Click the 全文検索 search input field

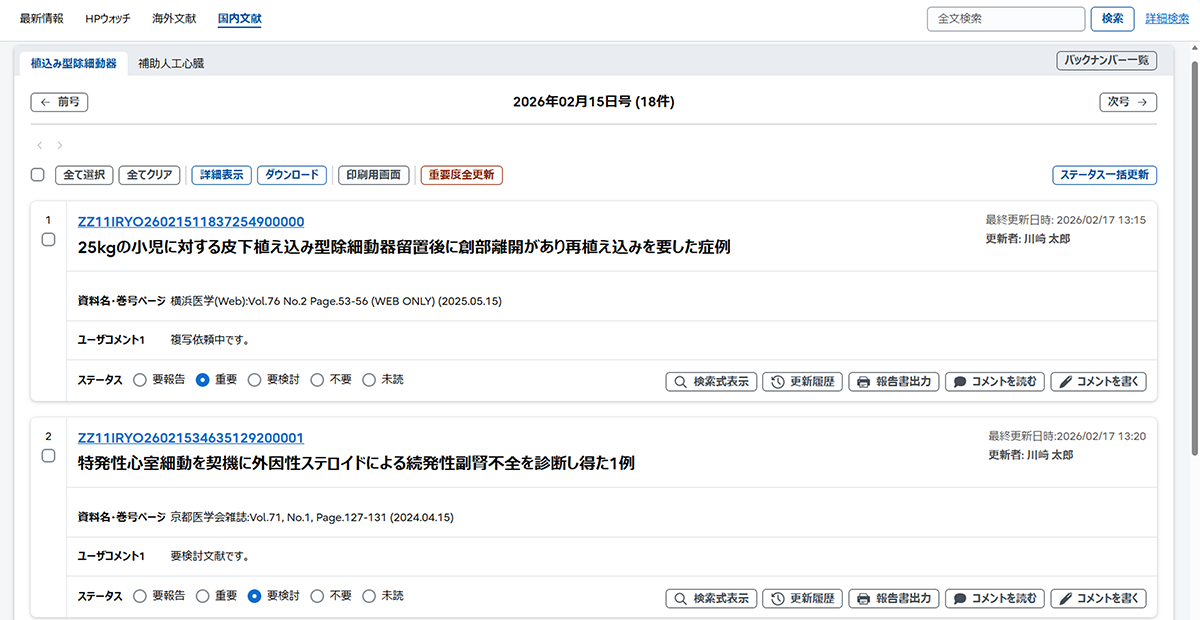point(1005,19)
